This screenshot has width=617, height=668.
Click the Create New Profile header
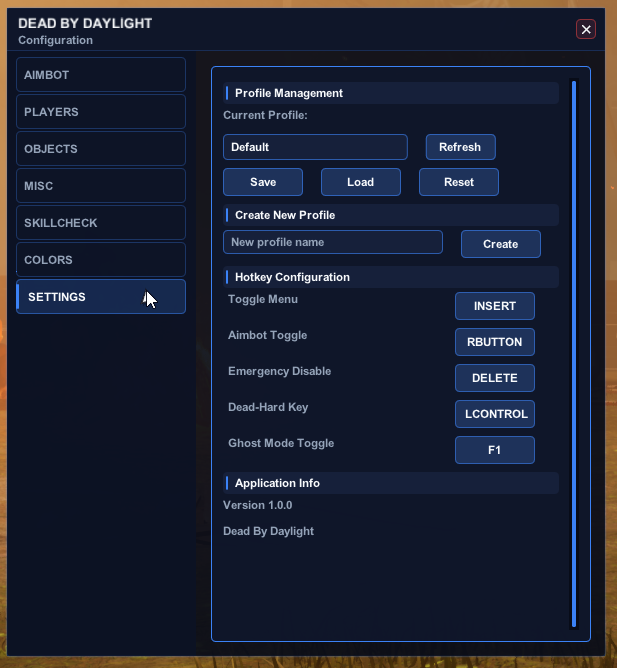[391, 215]
